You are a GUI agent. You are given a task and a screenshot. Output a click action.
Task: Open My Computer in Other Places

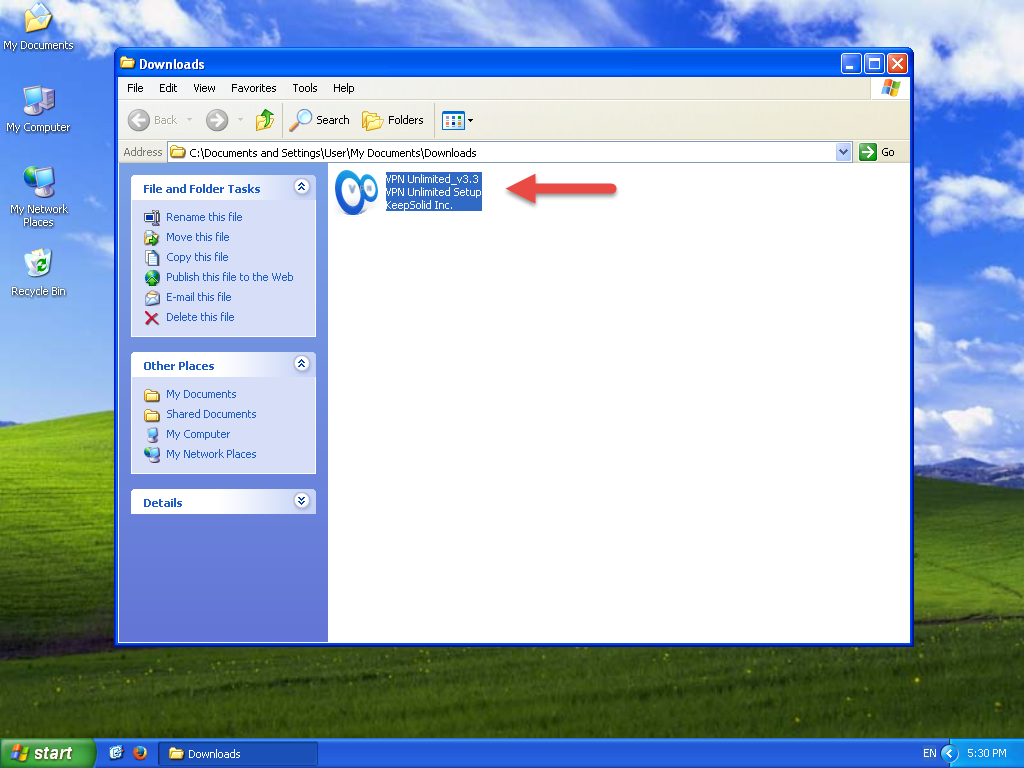pyautogui.click(x=198, y=434)
